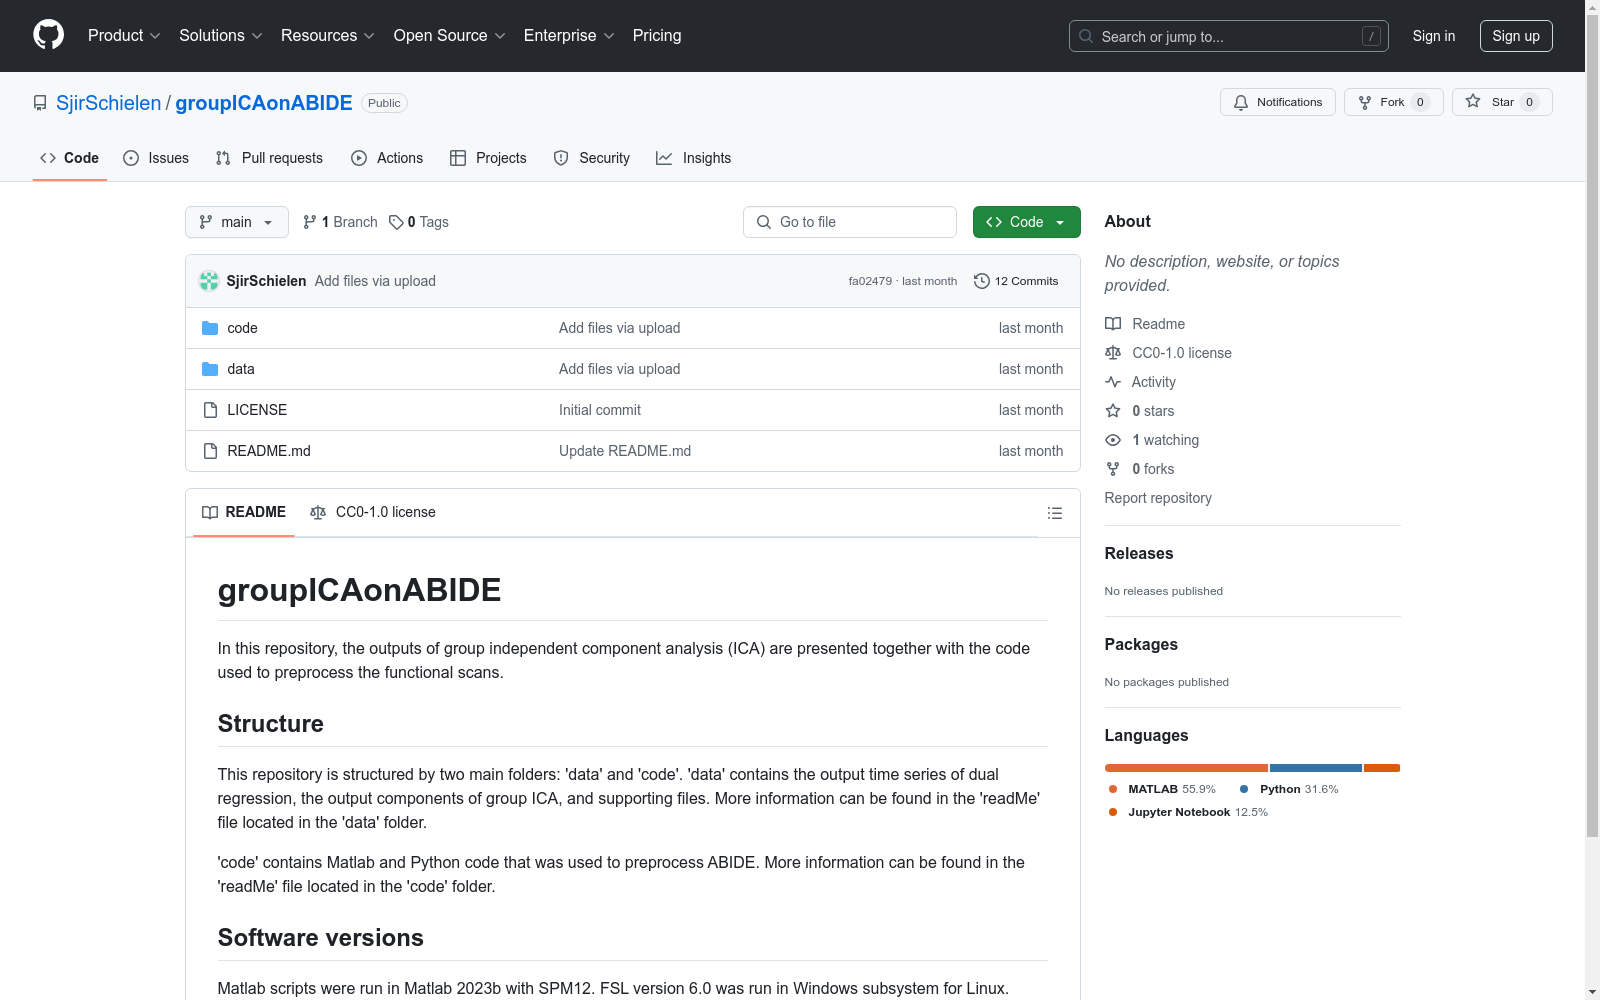Image resolution: width=1600 pixels, height=1000 pixels.
Task: Click Sign in
Action: click(x=1433, y=36)
